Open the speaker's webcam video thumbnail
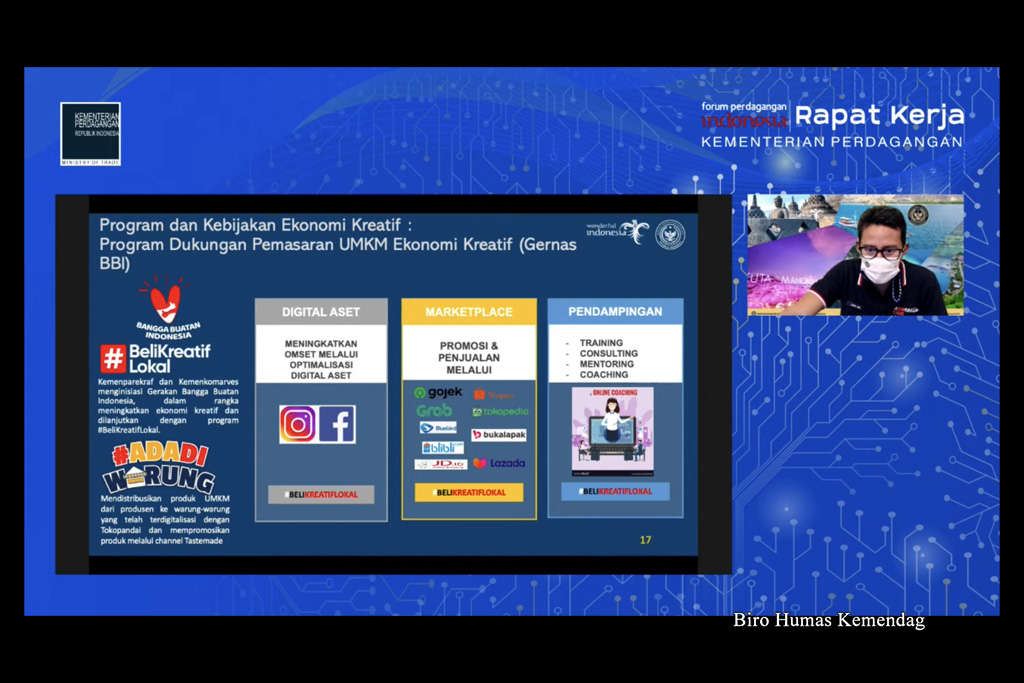1024x683 pixels. click(856, 255)
